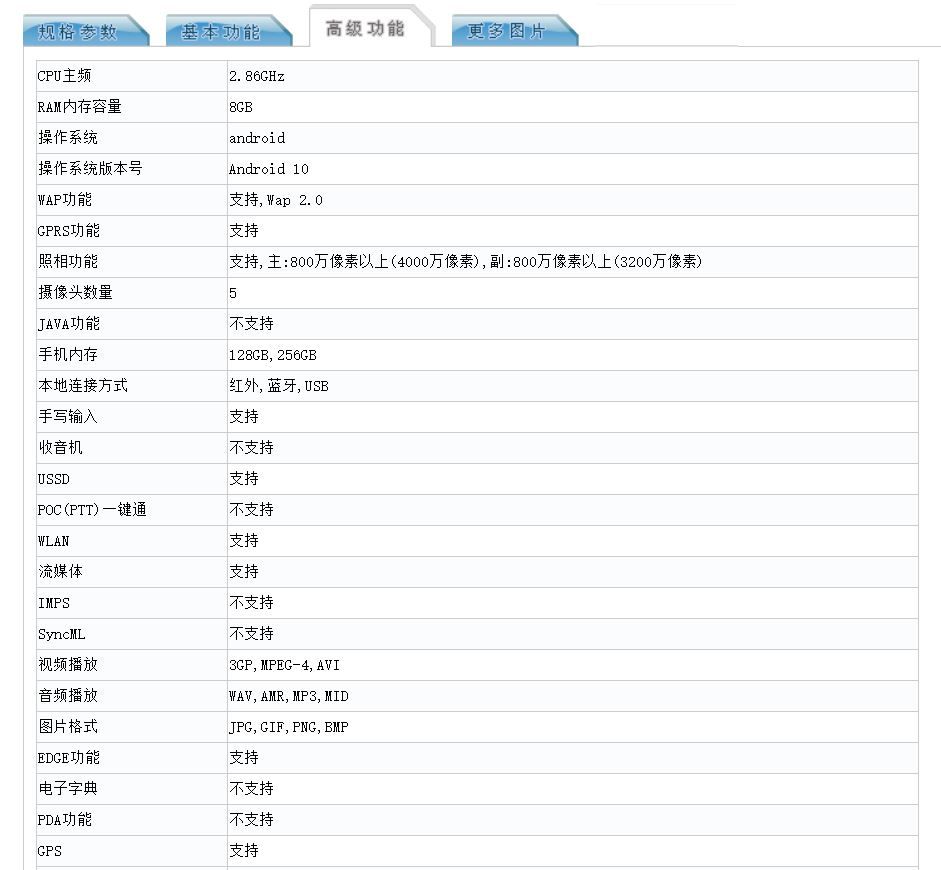Select the 电子字典 label
This screenshot has width=941, height=870.
[68, 789]
